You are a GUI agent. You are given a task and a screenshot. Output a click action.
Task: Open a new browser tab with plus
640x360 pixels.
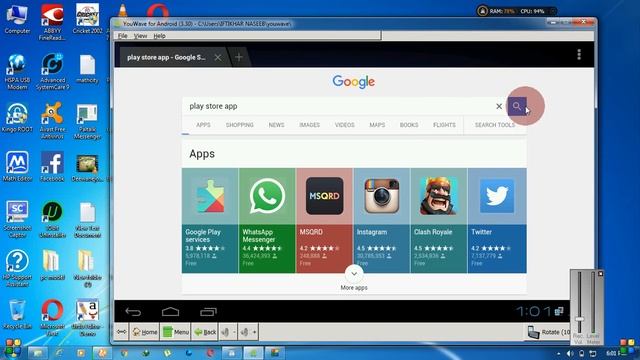239,57
